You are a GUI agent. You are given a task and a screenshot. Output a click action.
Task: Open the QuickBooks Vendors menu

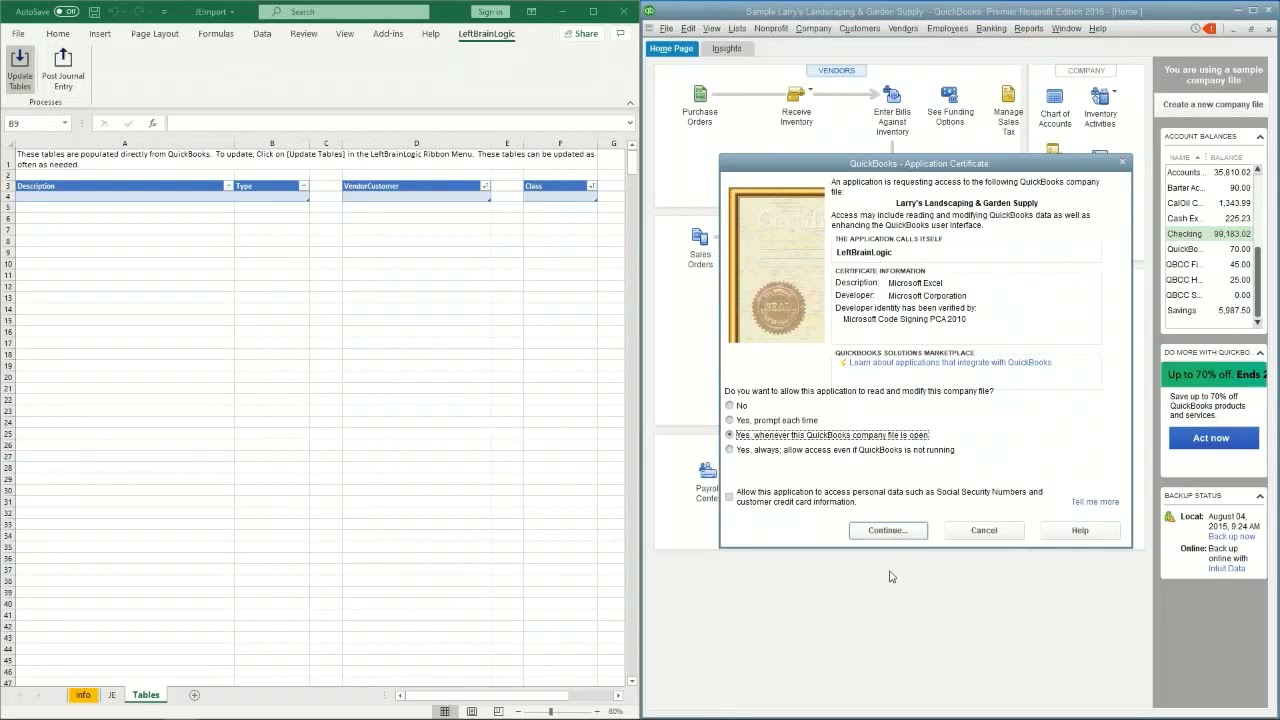click(x=903, y=28)
